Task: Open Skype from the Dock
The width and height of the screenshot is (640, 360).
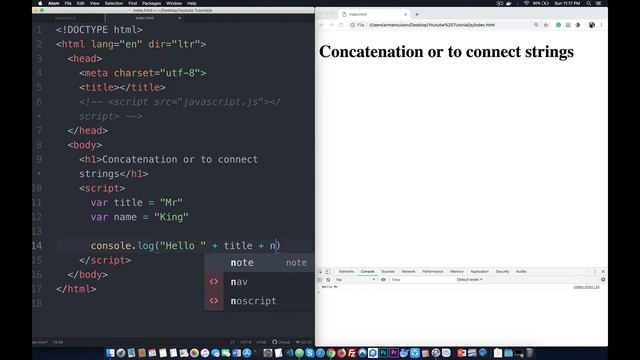Action: [309, 353]
